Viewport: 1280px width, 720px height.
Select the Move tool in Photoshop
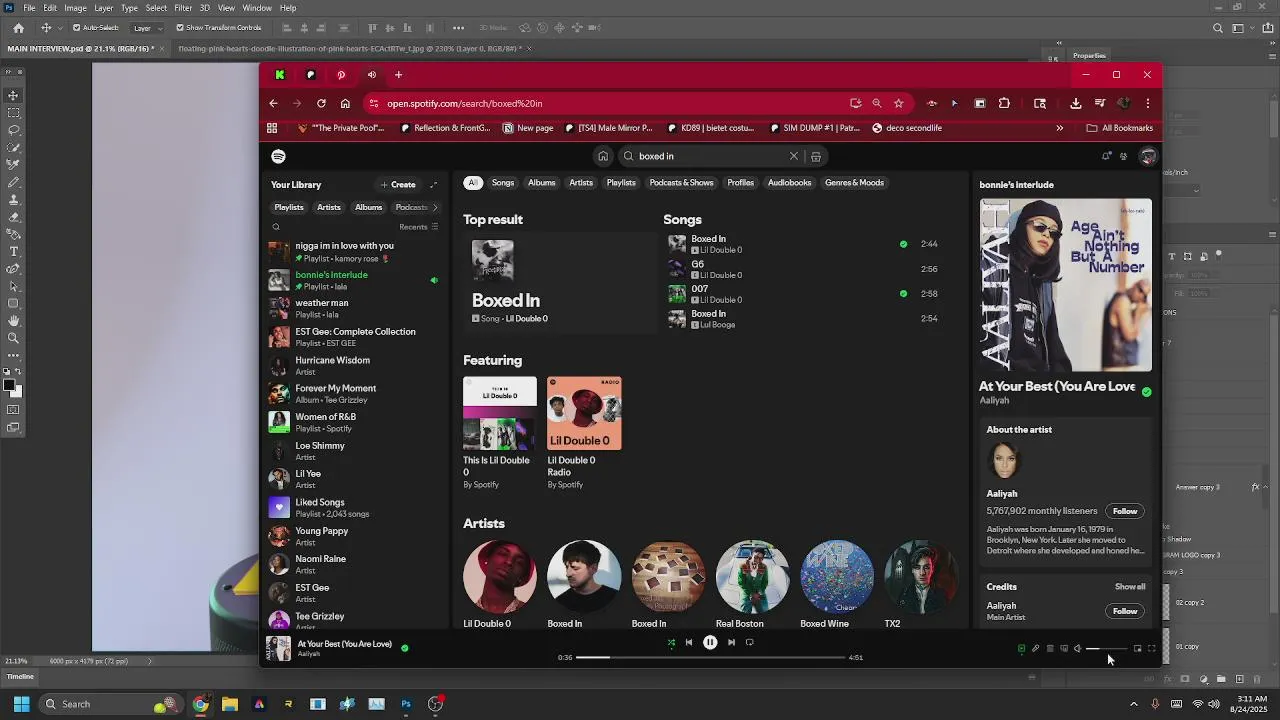click(13, 95)
